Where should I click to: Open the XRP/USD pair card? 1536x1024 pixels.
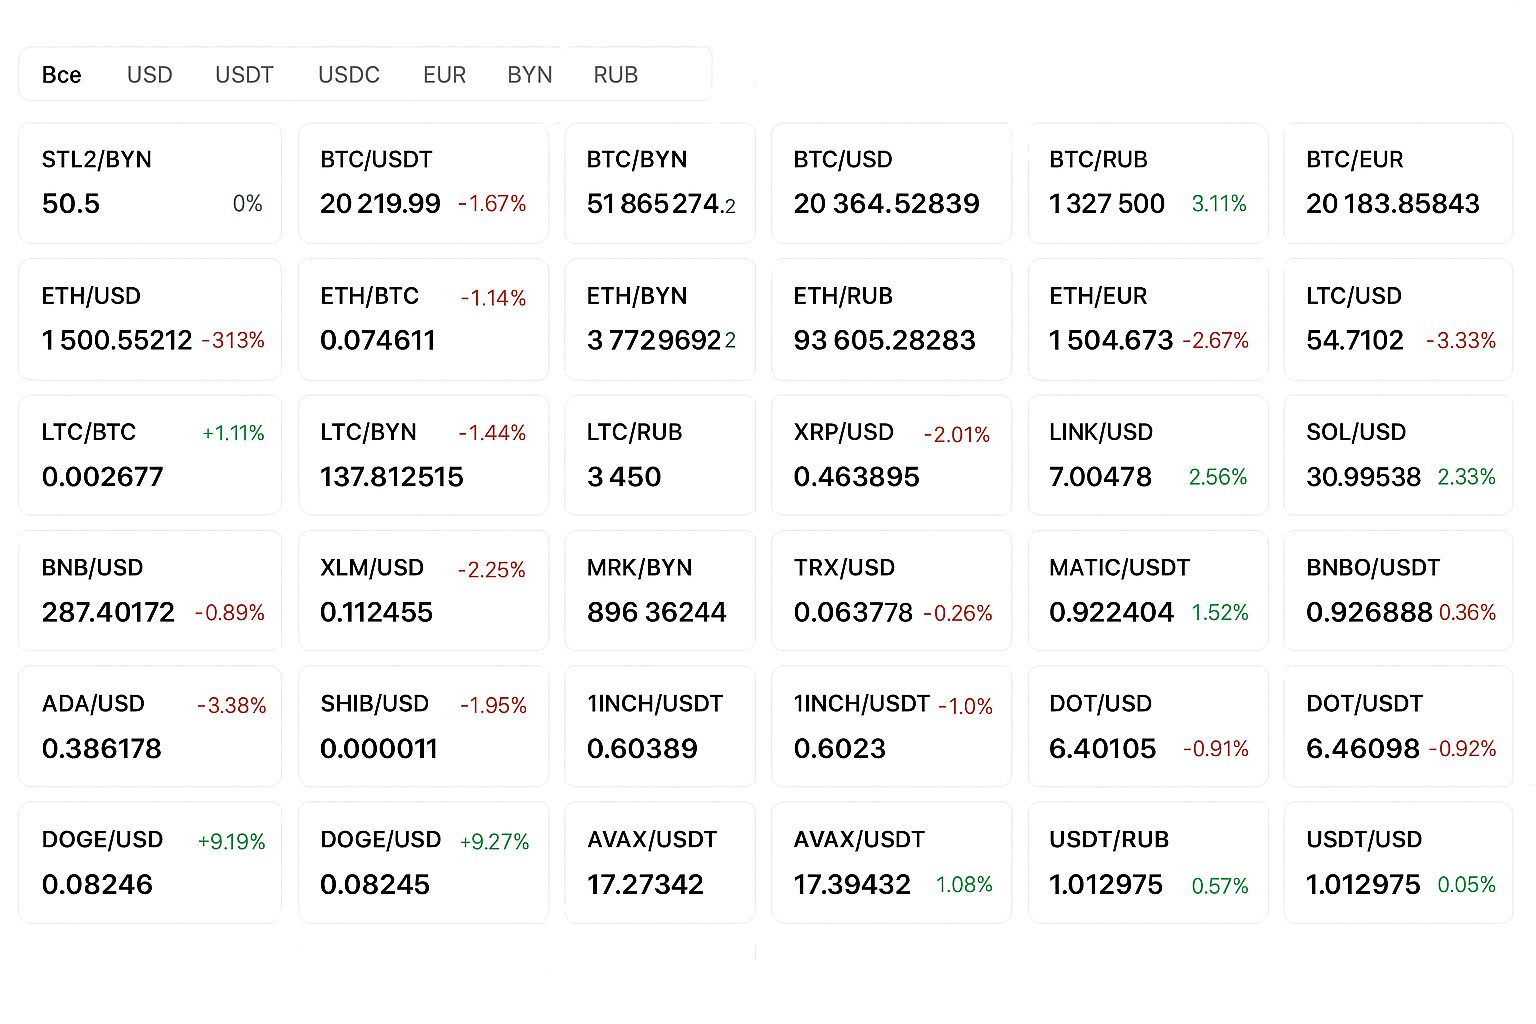pyautogui.click(x=890, y=455)
